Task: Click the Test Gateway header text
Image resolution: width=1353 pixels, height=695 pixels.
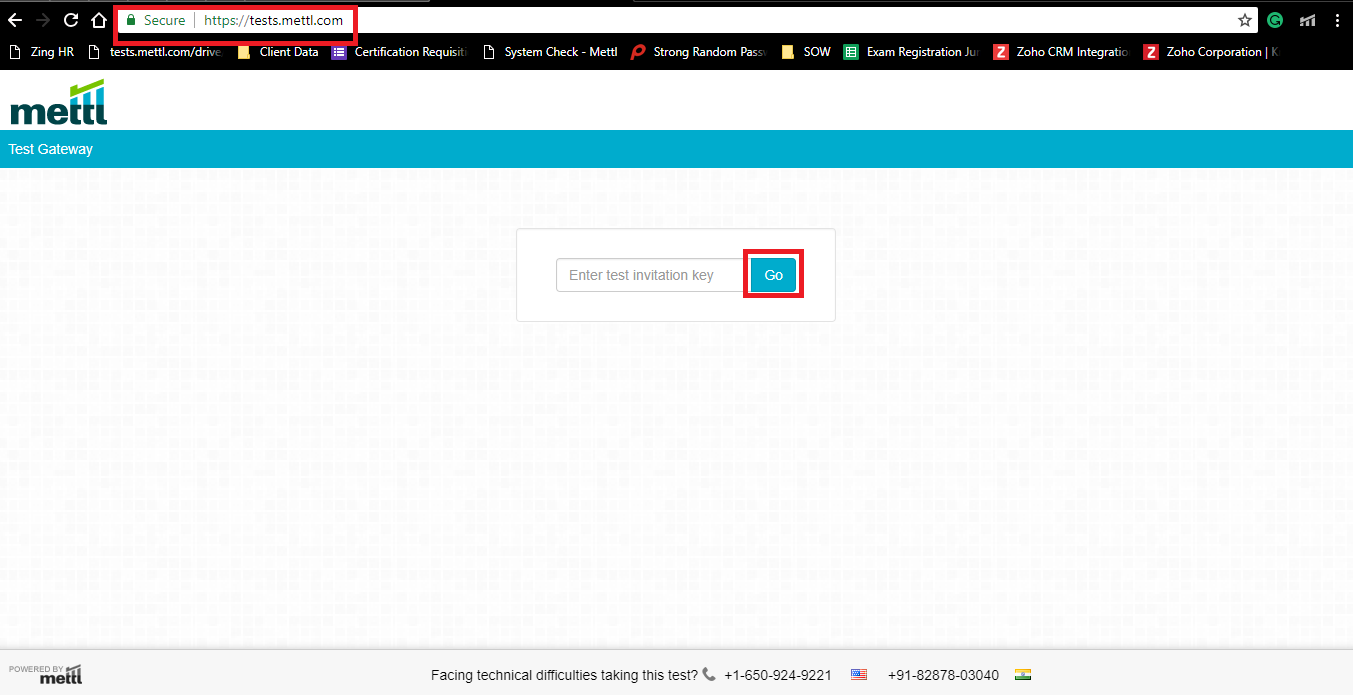Action: point(50,149)
